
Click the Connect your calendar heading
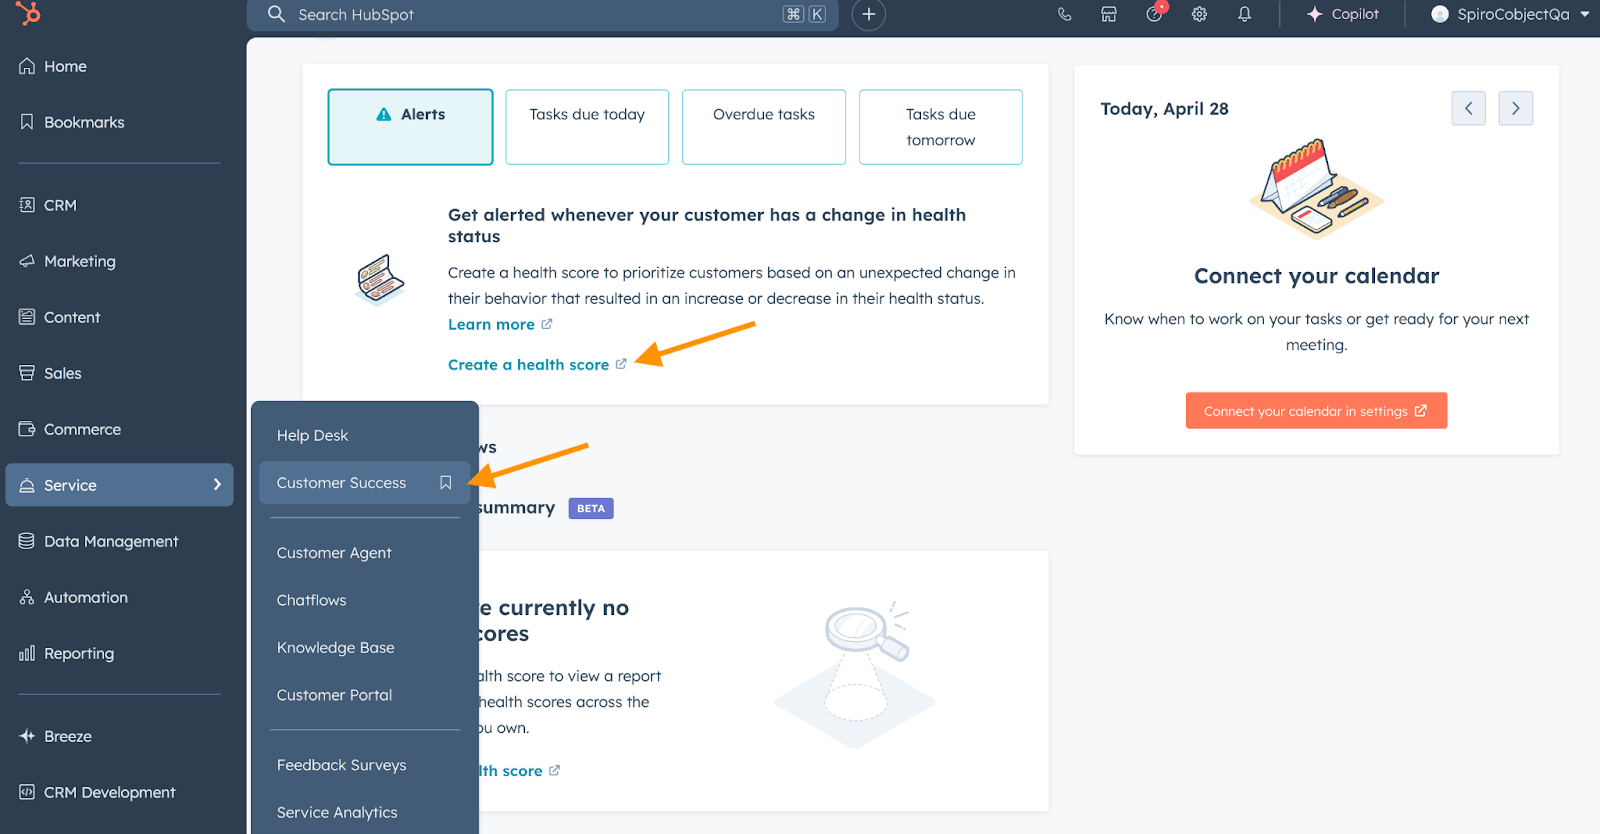click(x=1316, y=276)
